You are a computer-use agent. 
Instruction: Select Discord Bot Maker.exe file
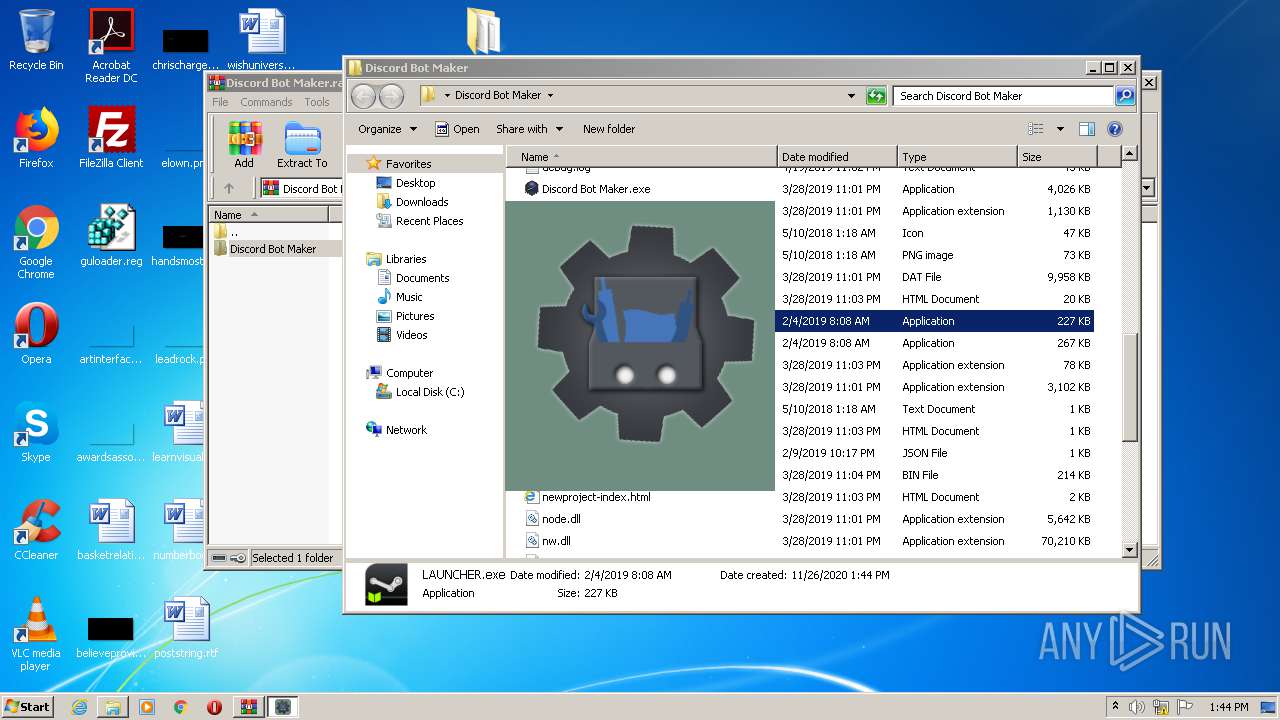tap(596, 189)
